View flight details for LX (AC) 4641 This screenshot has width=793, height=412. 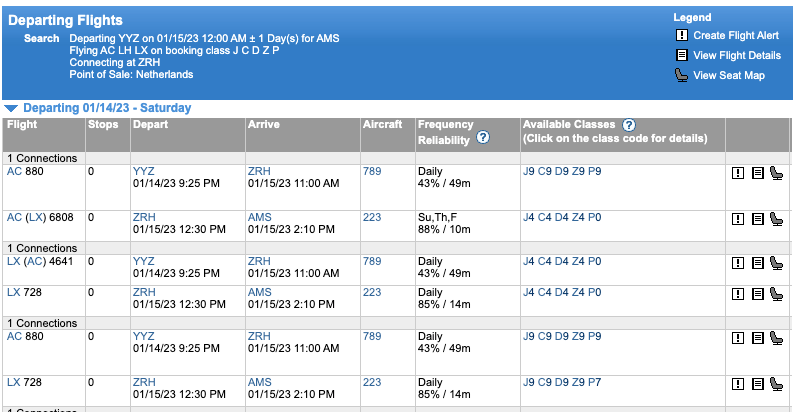[757, 263]
